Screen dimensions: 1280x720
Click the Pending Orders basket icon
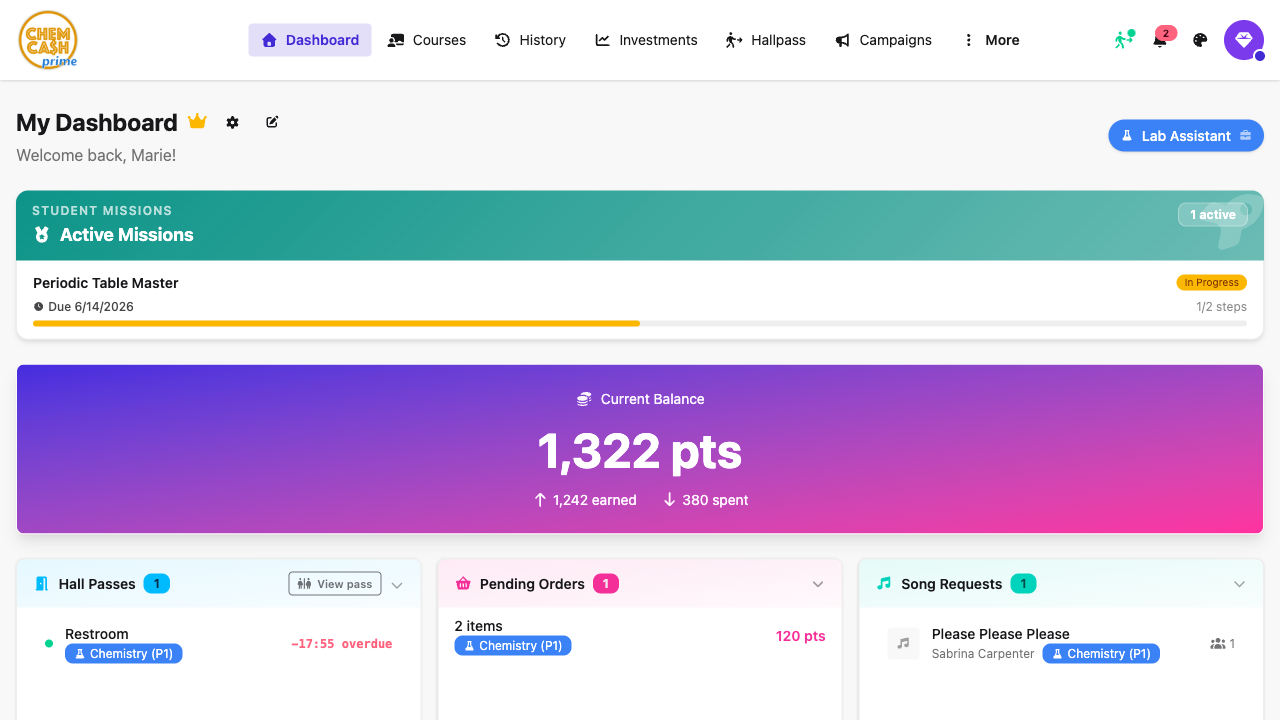coord(463,584)
